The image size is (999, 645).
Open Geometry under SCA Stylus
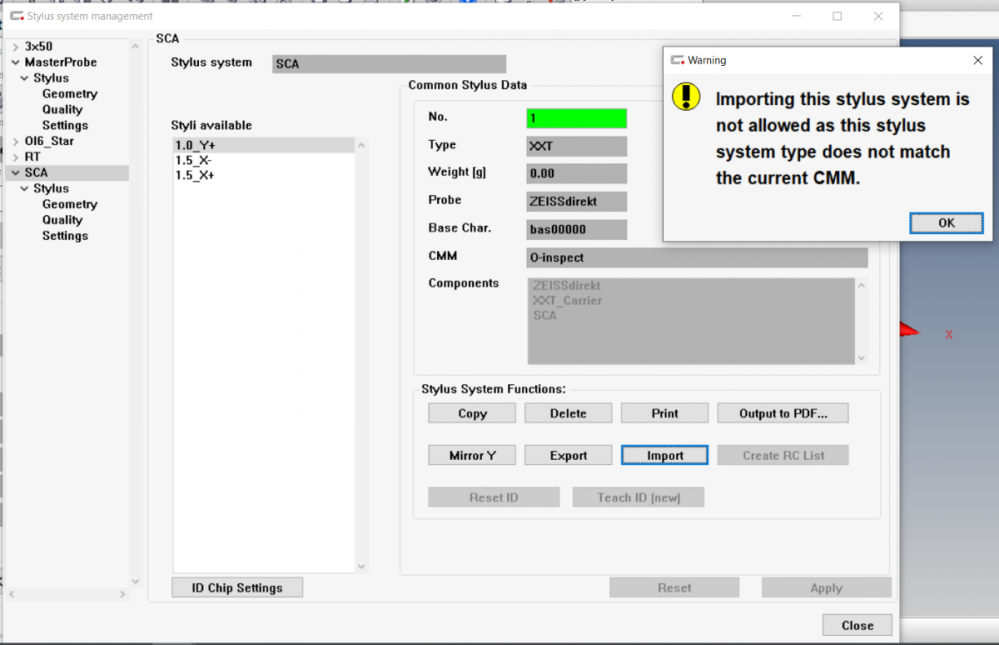pyautogui.click(x=69, y=204)
